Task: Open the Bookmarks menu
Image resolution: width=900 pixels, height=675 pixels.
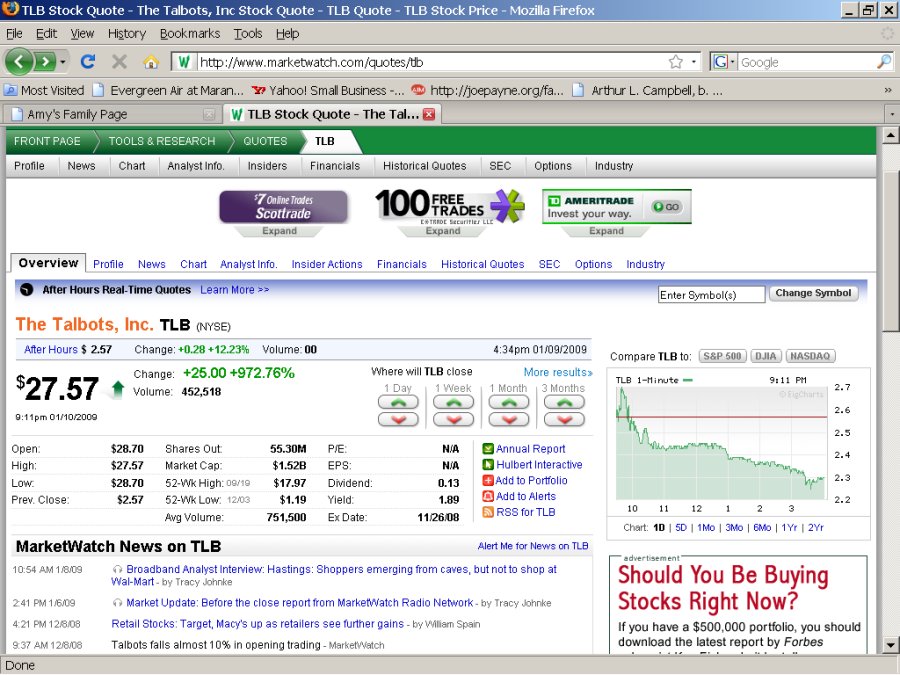Action: [189, 33]
